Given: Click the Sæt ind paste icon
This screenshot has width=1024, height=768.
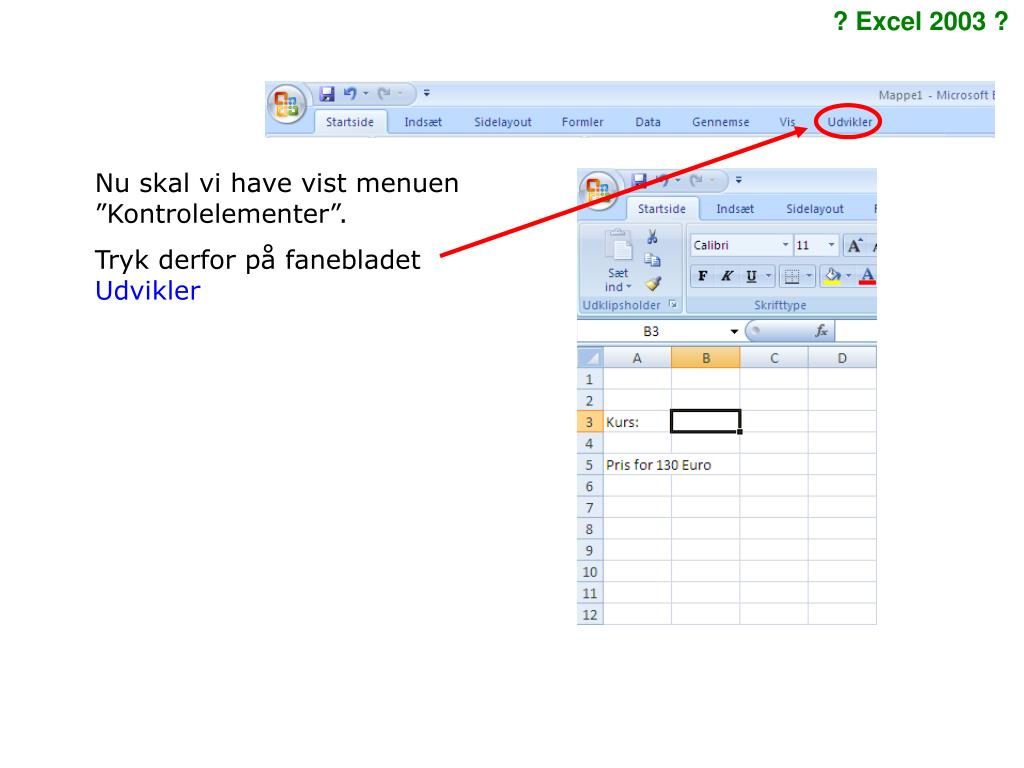Looking at the screenshot, I should coord(618,246).
